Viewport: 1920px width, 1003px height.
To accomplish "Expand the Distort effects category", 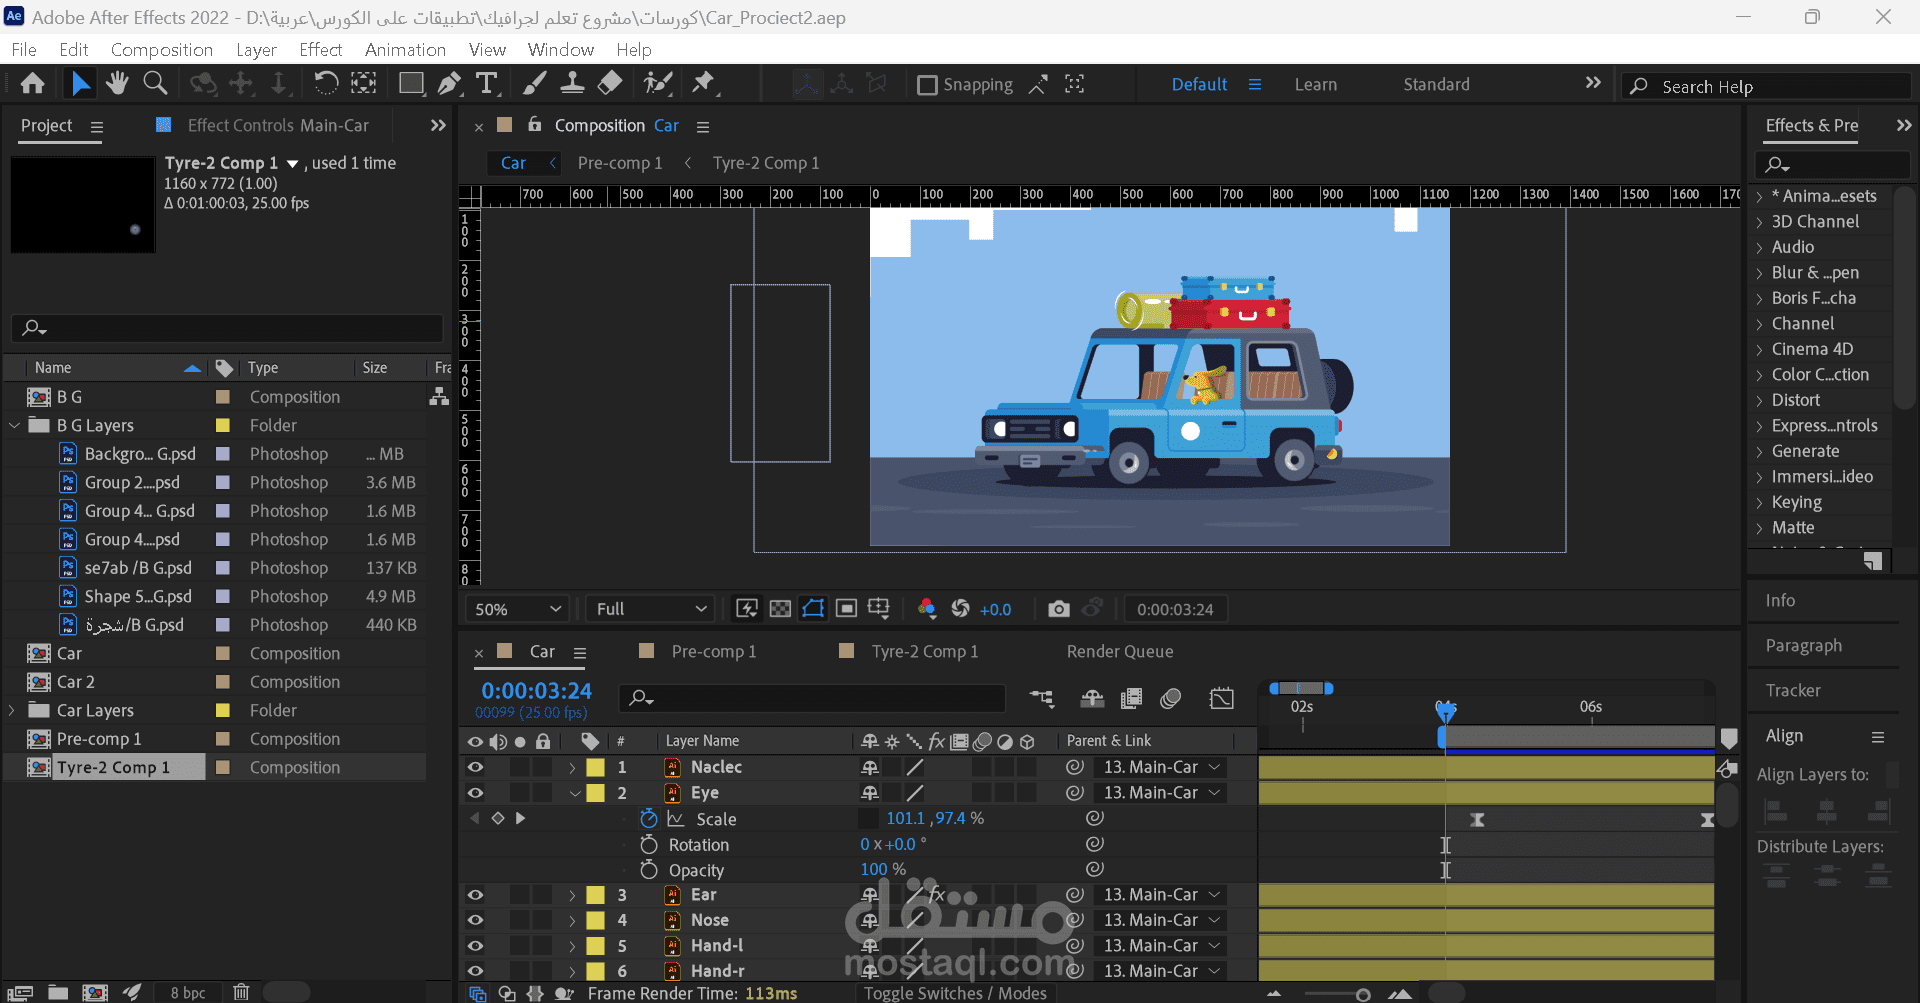I will coord(1759,400).
